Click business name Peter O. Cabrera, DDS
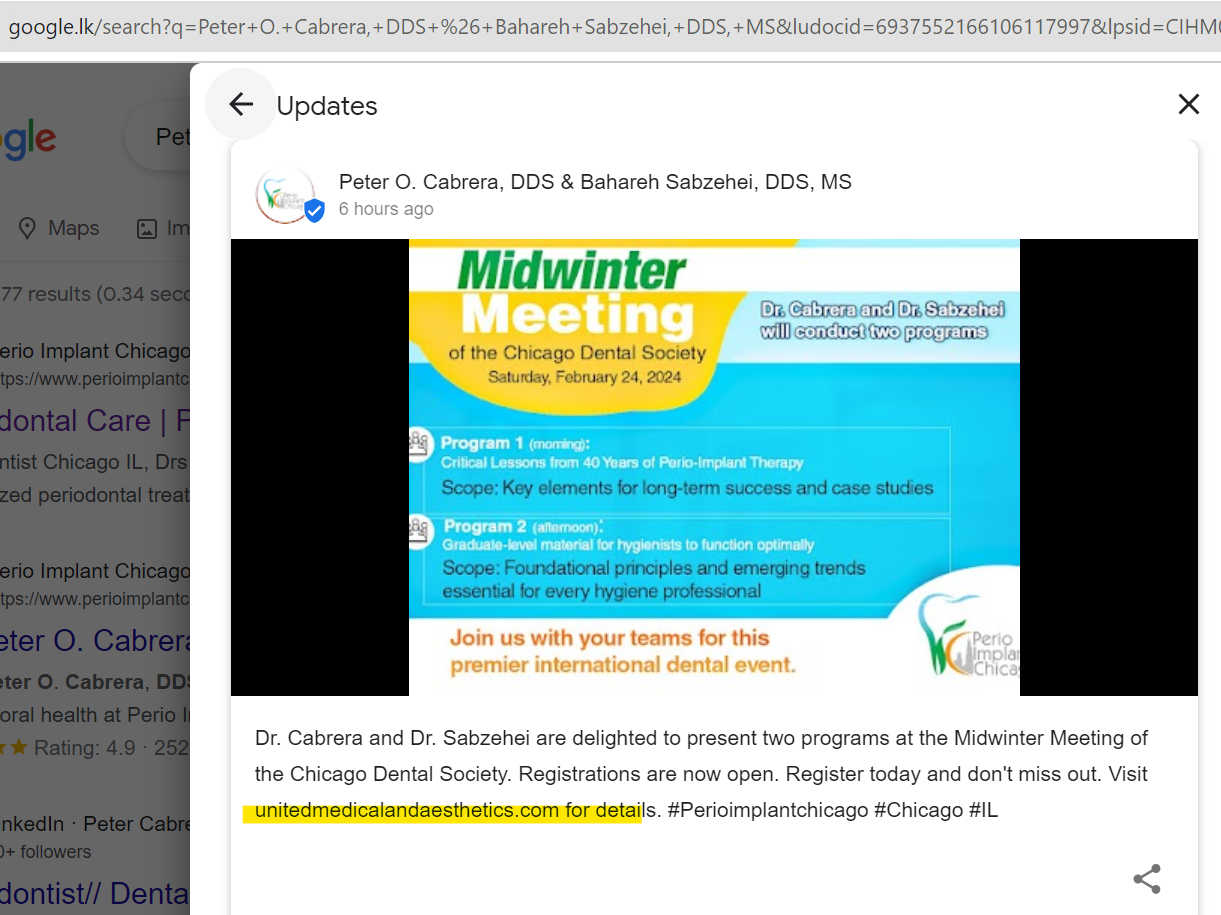 [x=595, y=182]
